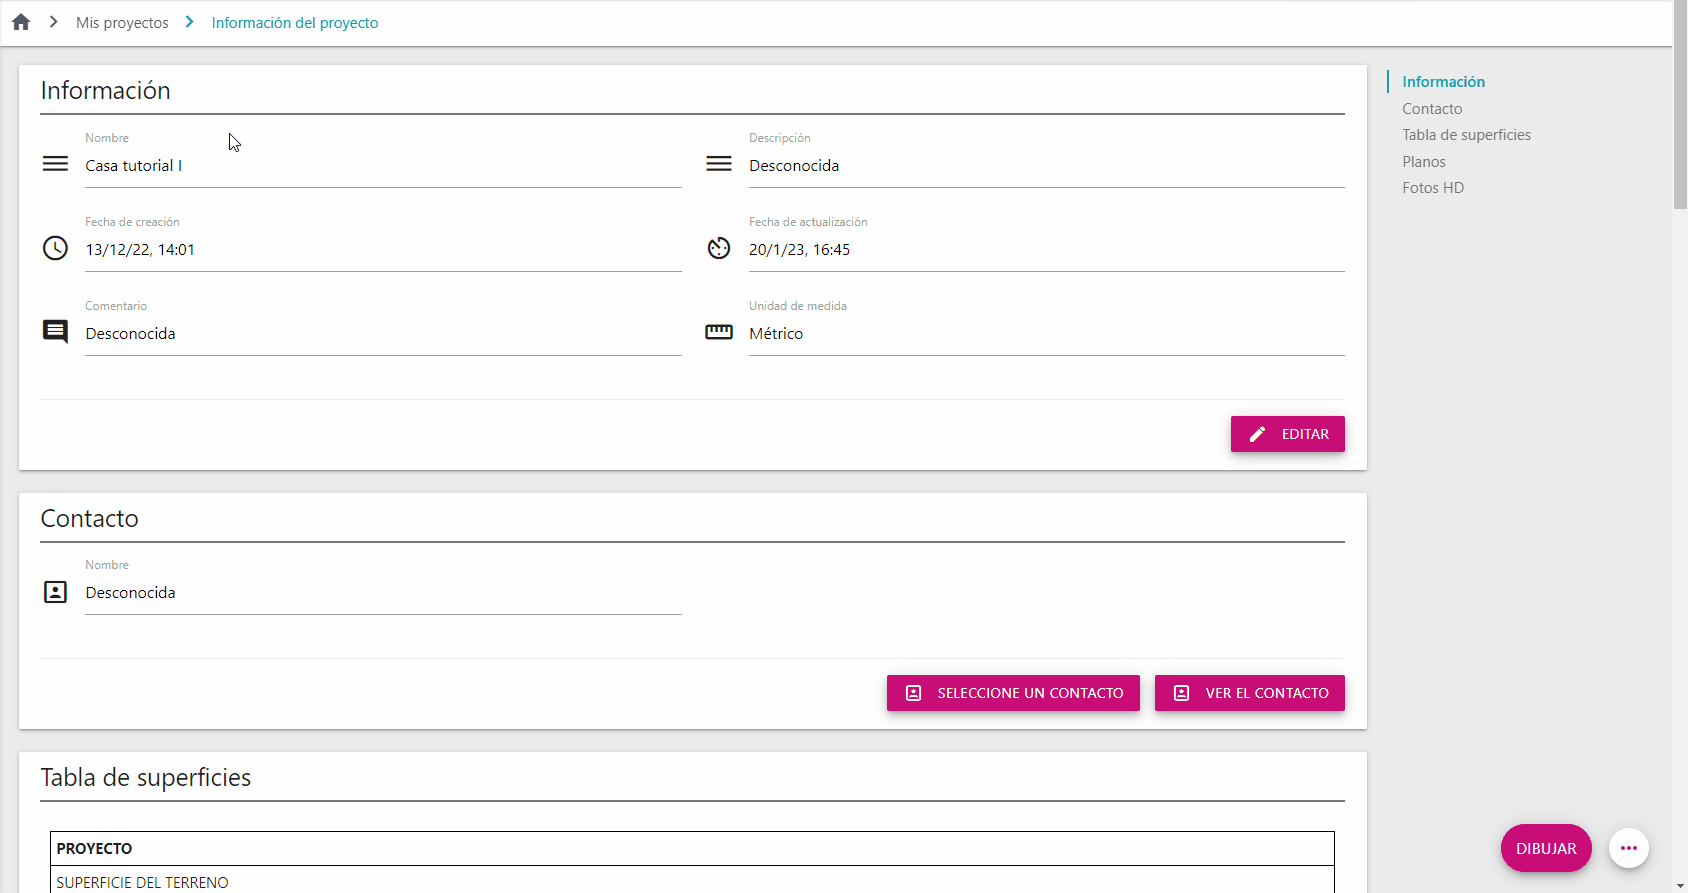Image resolution: width=1688 pixels, height=893 pixels.
Task: Click the EDITAR button
Action: [1288, 434]
